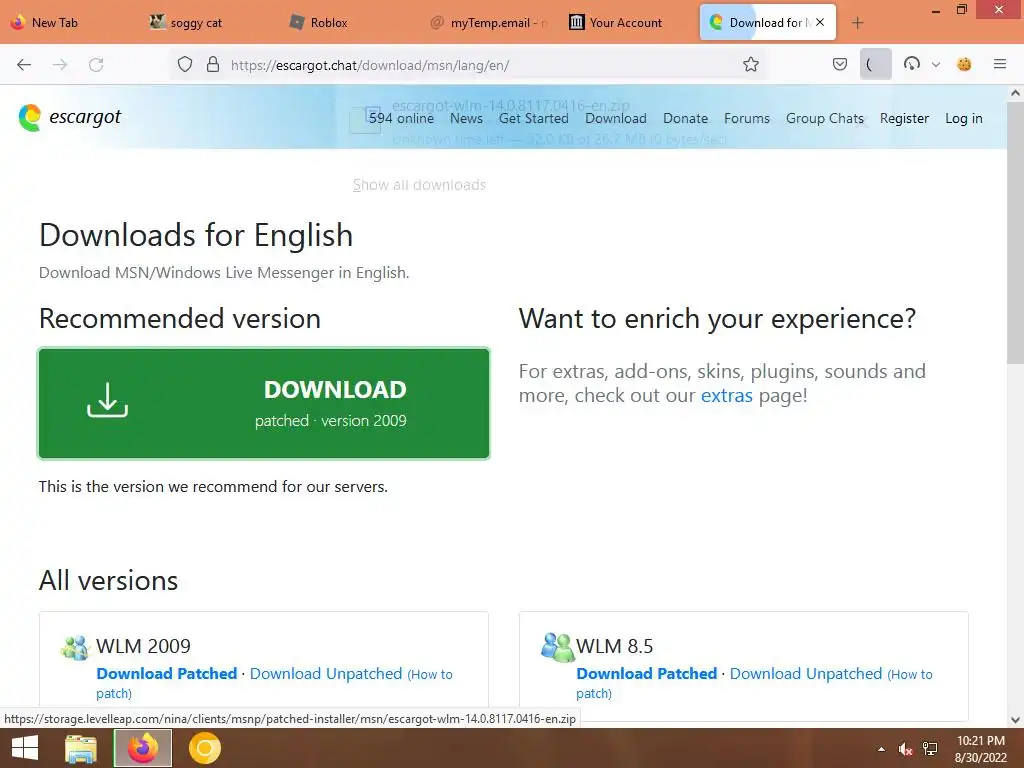
Task: View site security via the padlock icon
Action: point(213,65)
